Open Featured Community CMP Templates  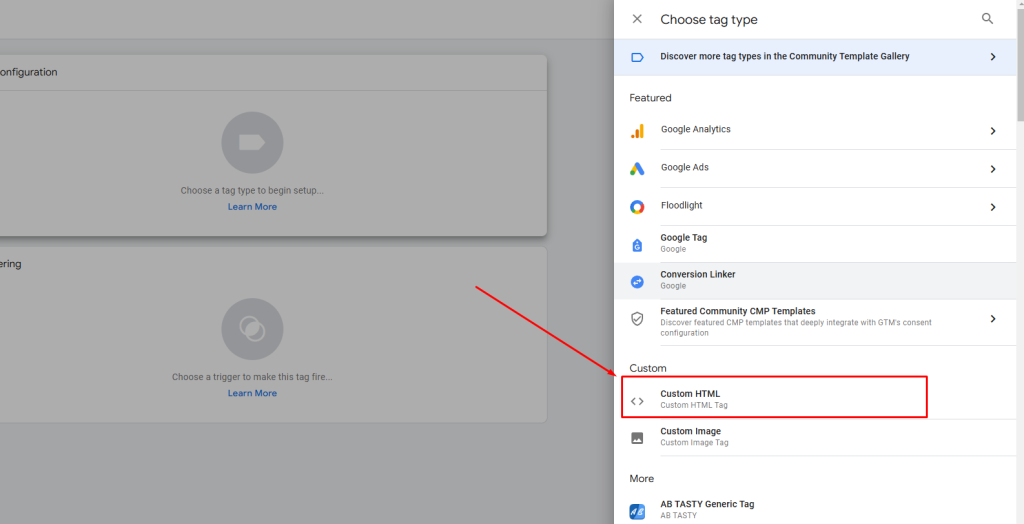[815, 322]
